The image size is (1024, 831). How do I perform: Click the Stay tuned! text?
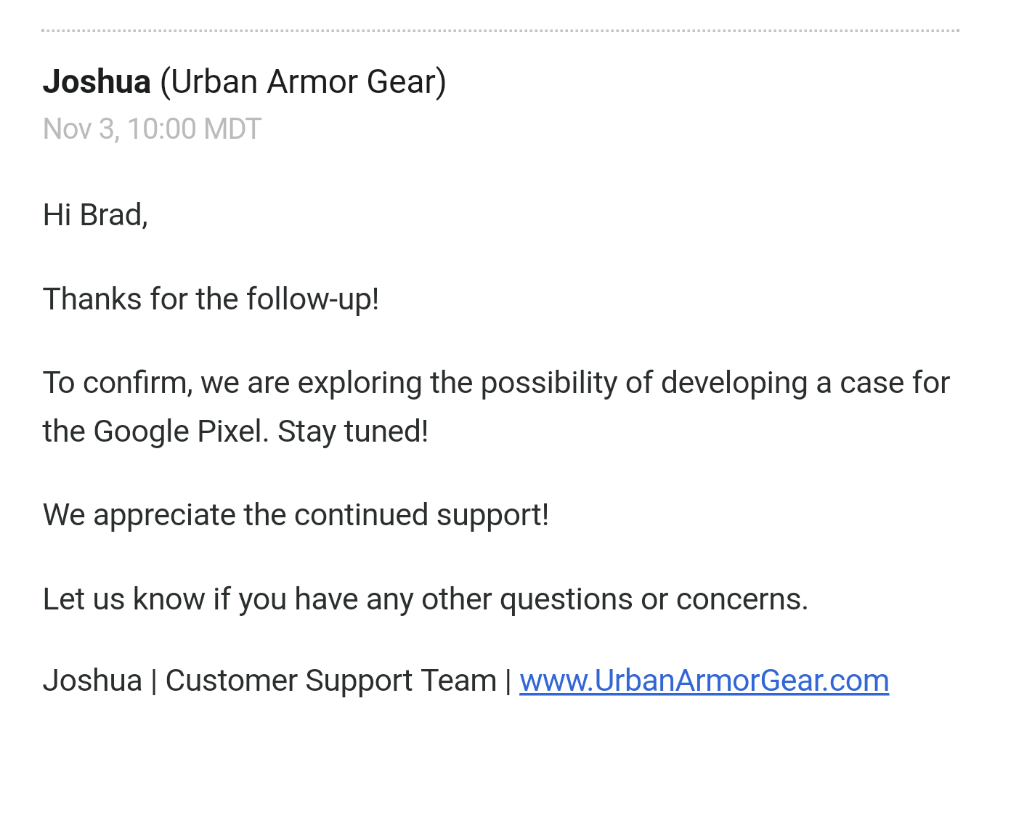pos(353,432)
